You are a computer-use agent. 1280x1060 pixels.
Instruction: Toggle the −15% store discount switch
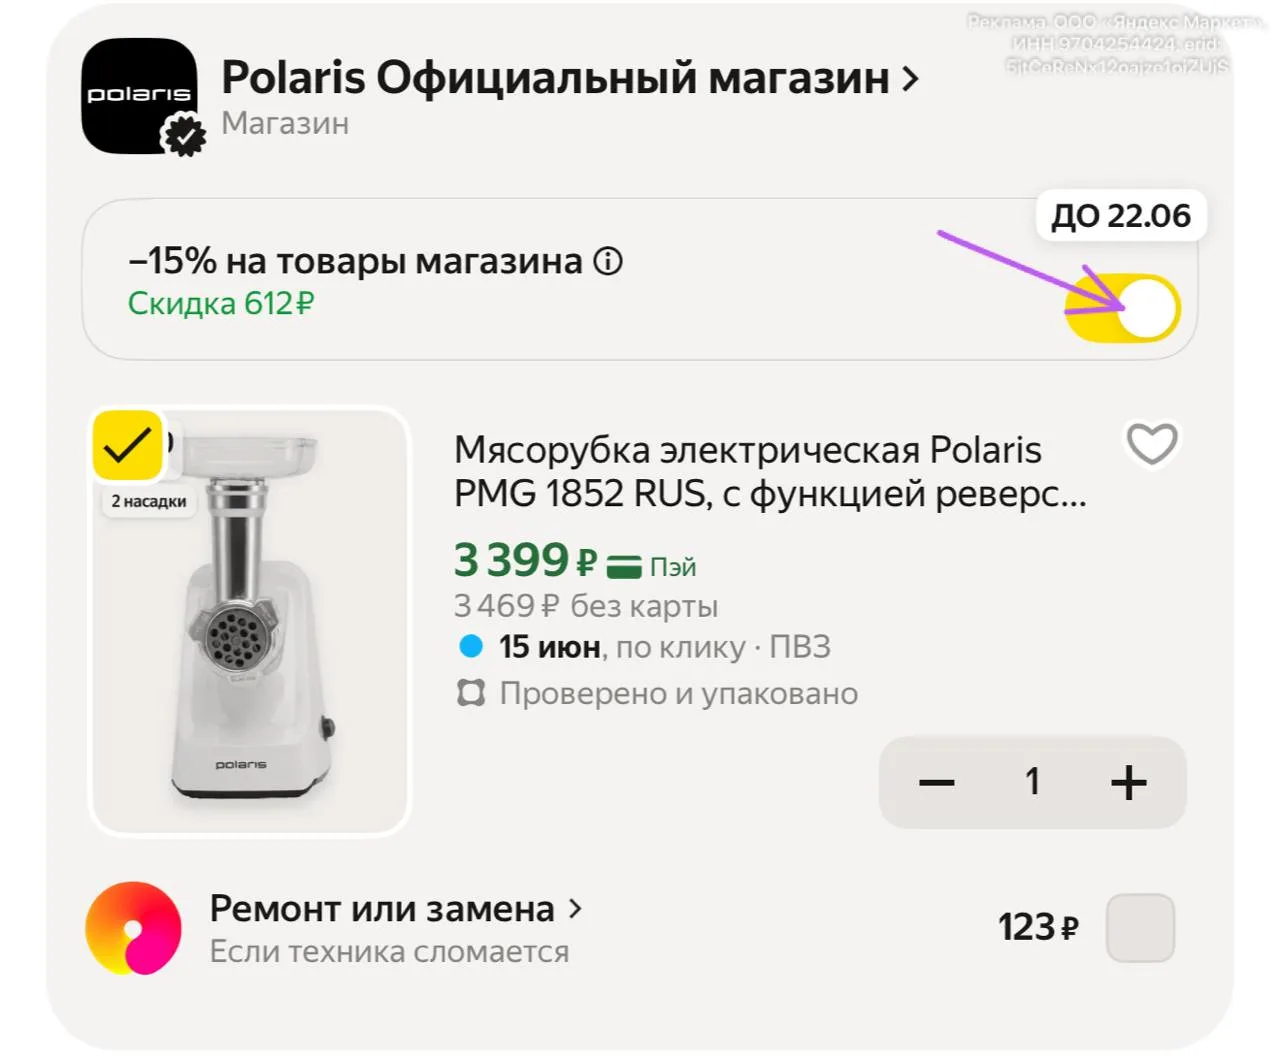click(x=1122, y=308)
